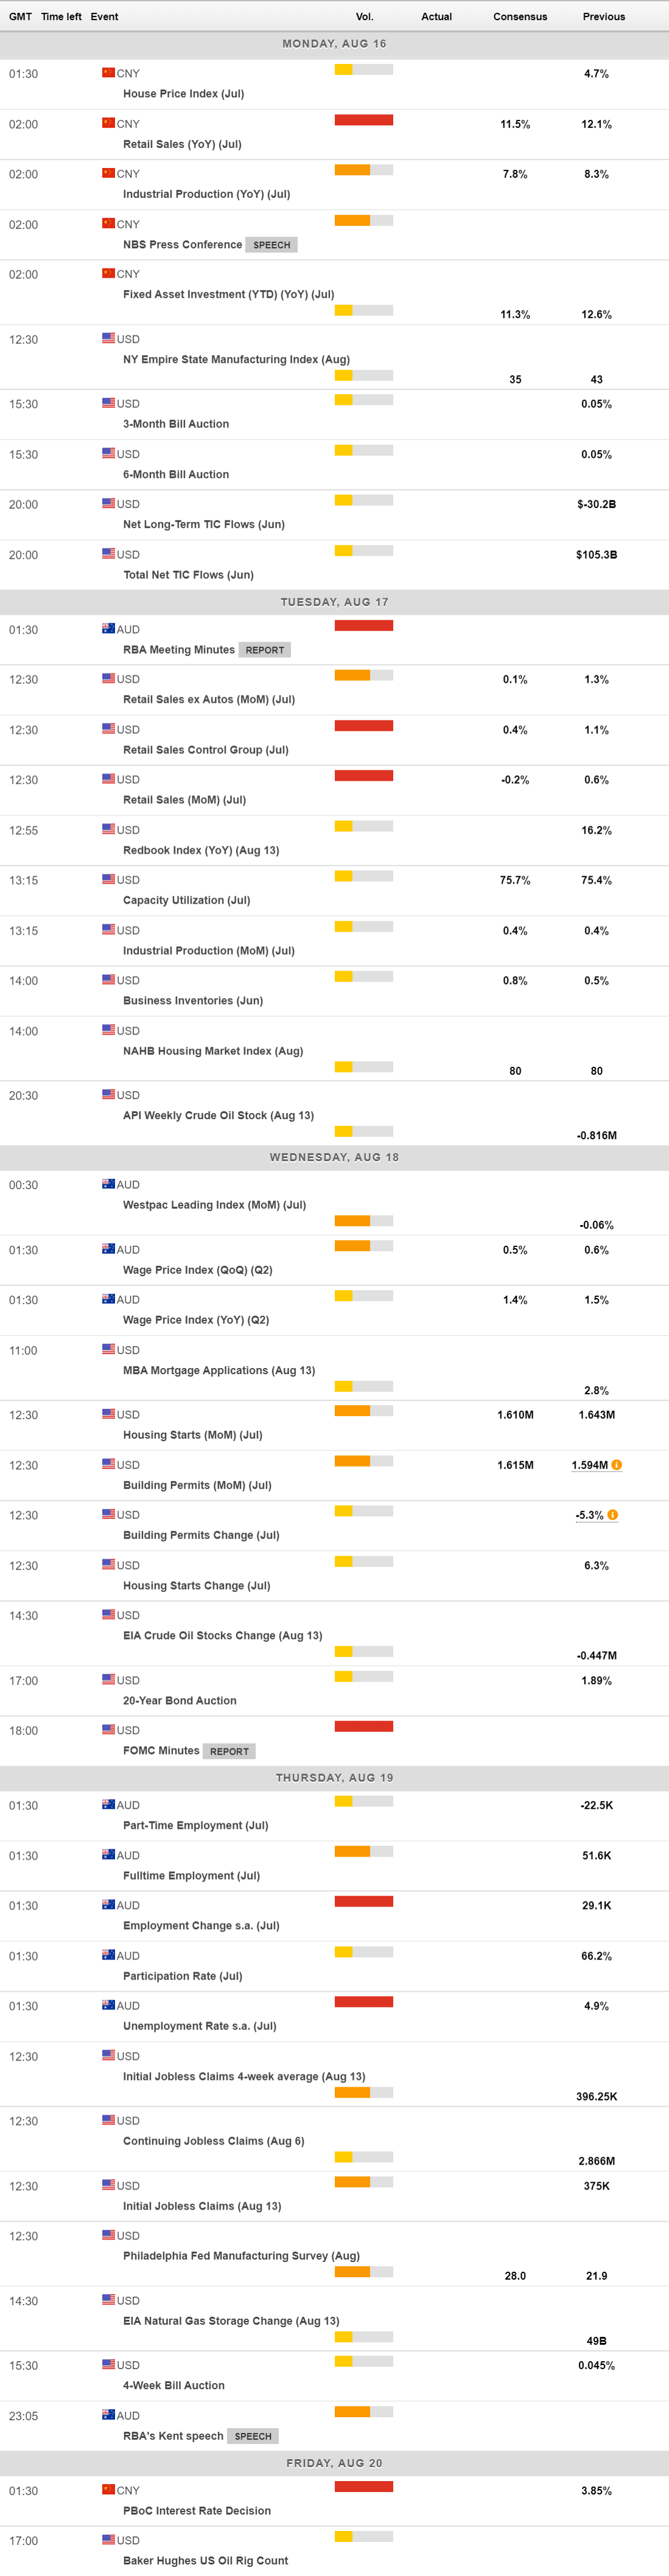Click the Previous column header
The width and height of the screenshot is (669, 2576).
tap(604, 17)
